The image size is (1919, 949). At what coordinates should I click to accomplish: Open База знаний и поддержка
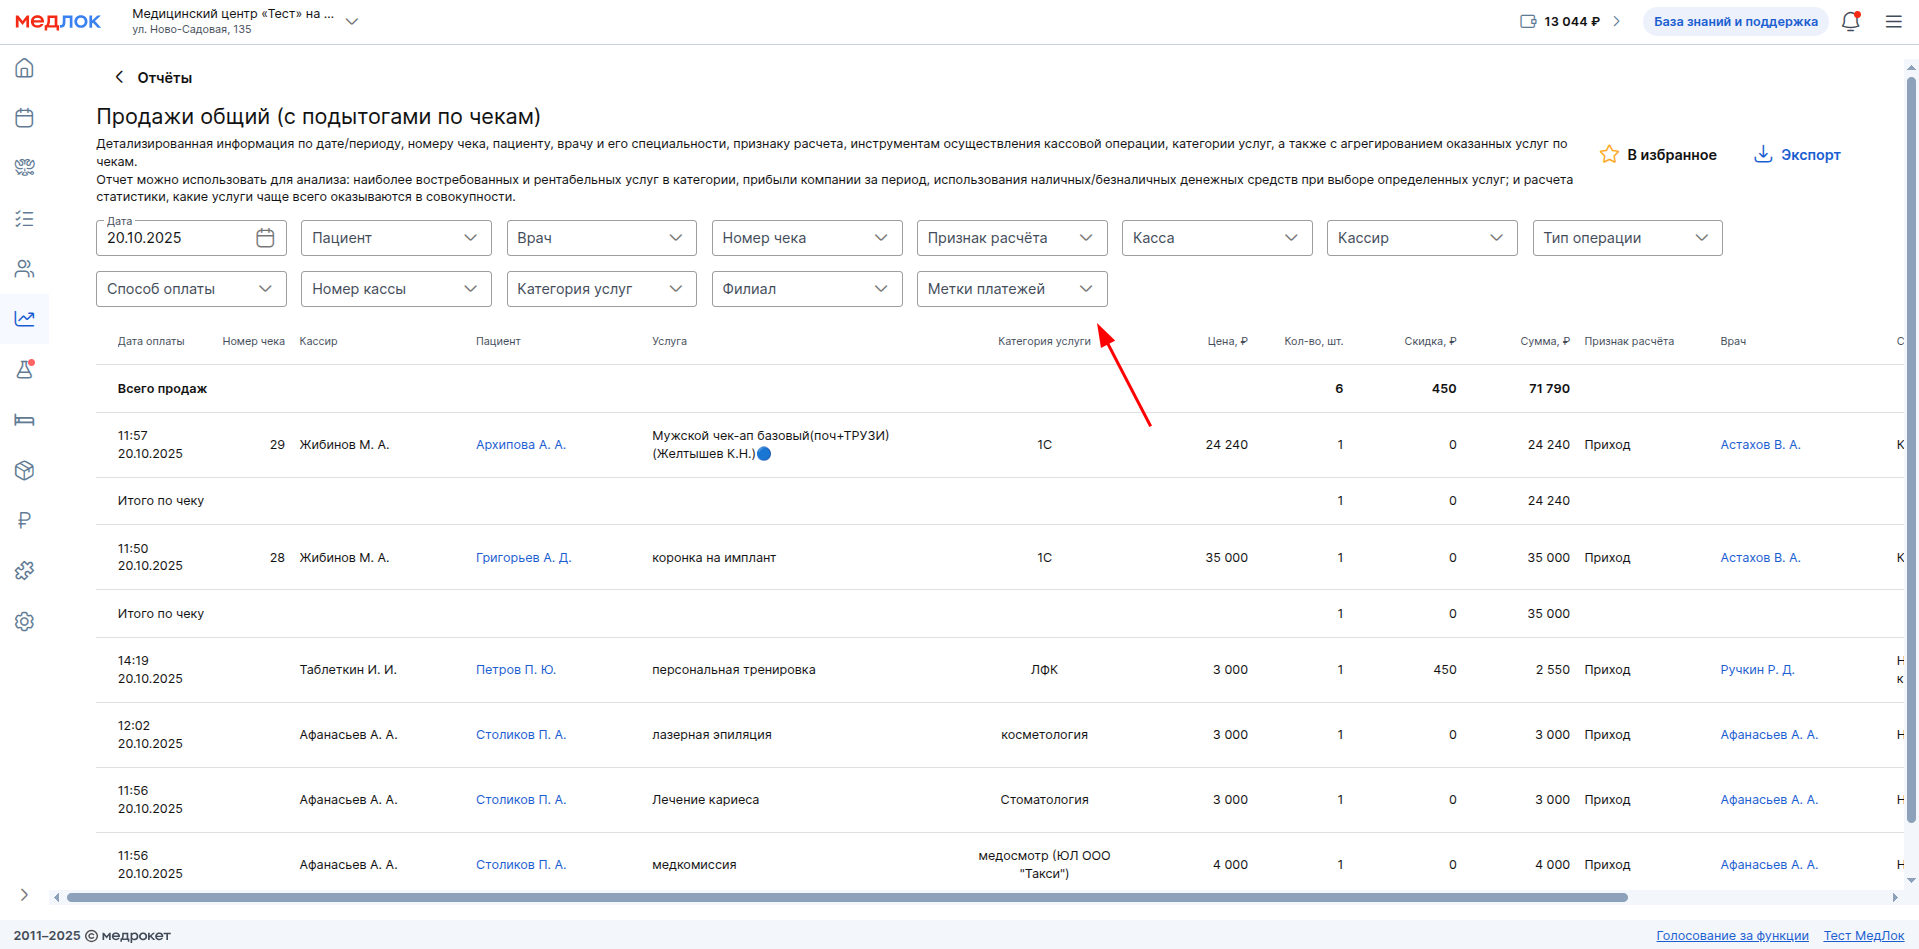click(x=1735, y=22)
